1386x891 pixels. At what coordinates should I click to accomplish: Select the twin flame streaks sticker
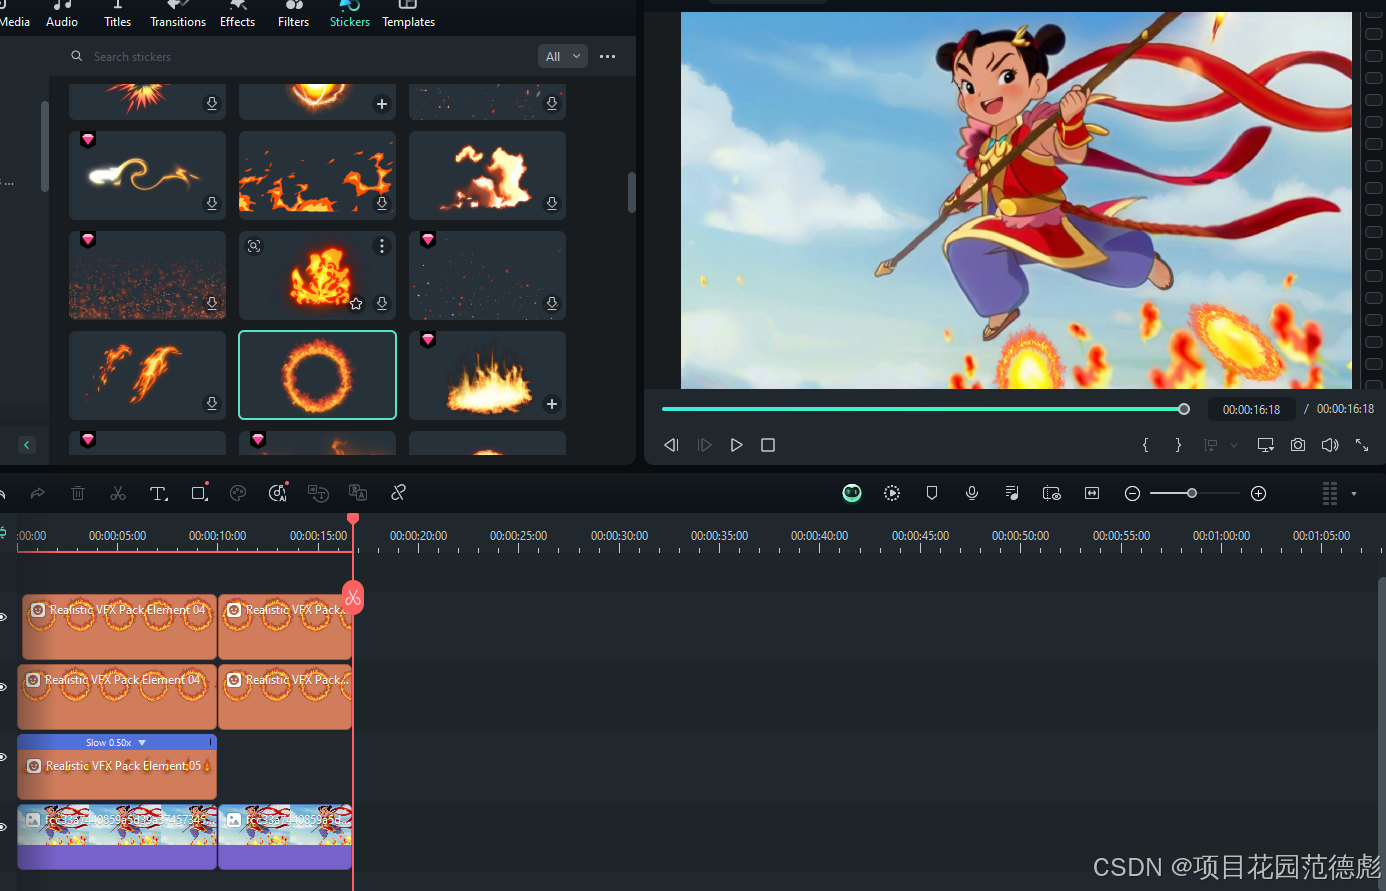coord(148,375)
